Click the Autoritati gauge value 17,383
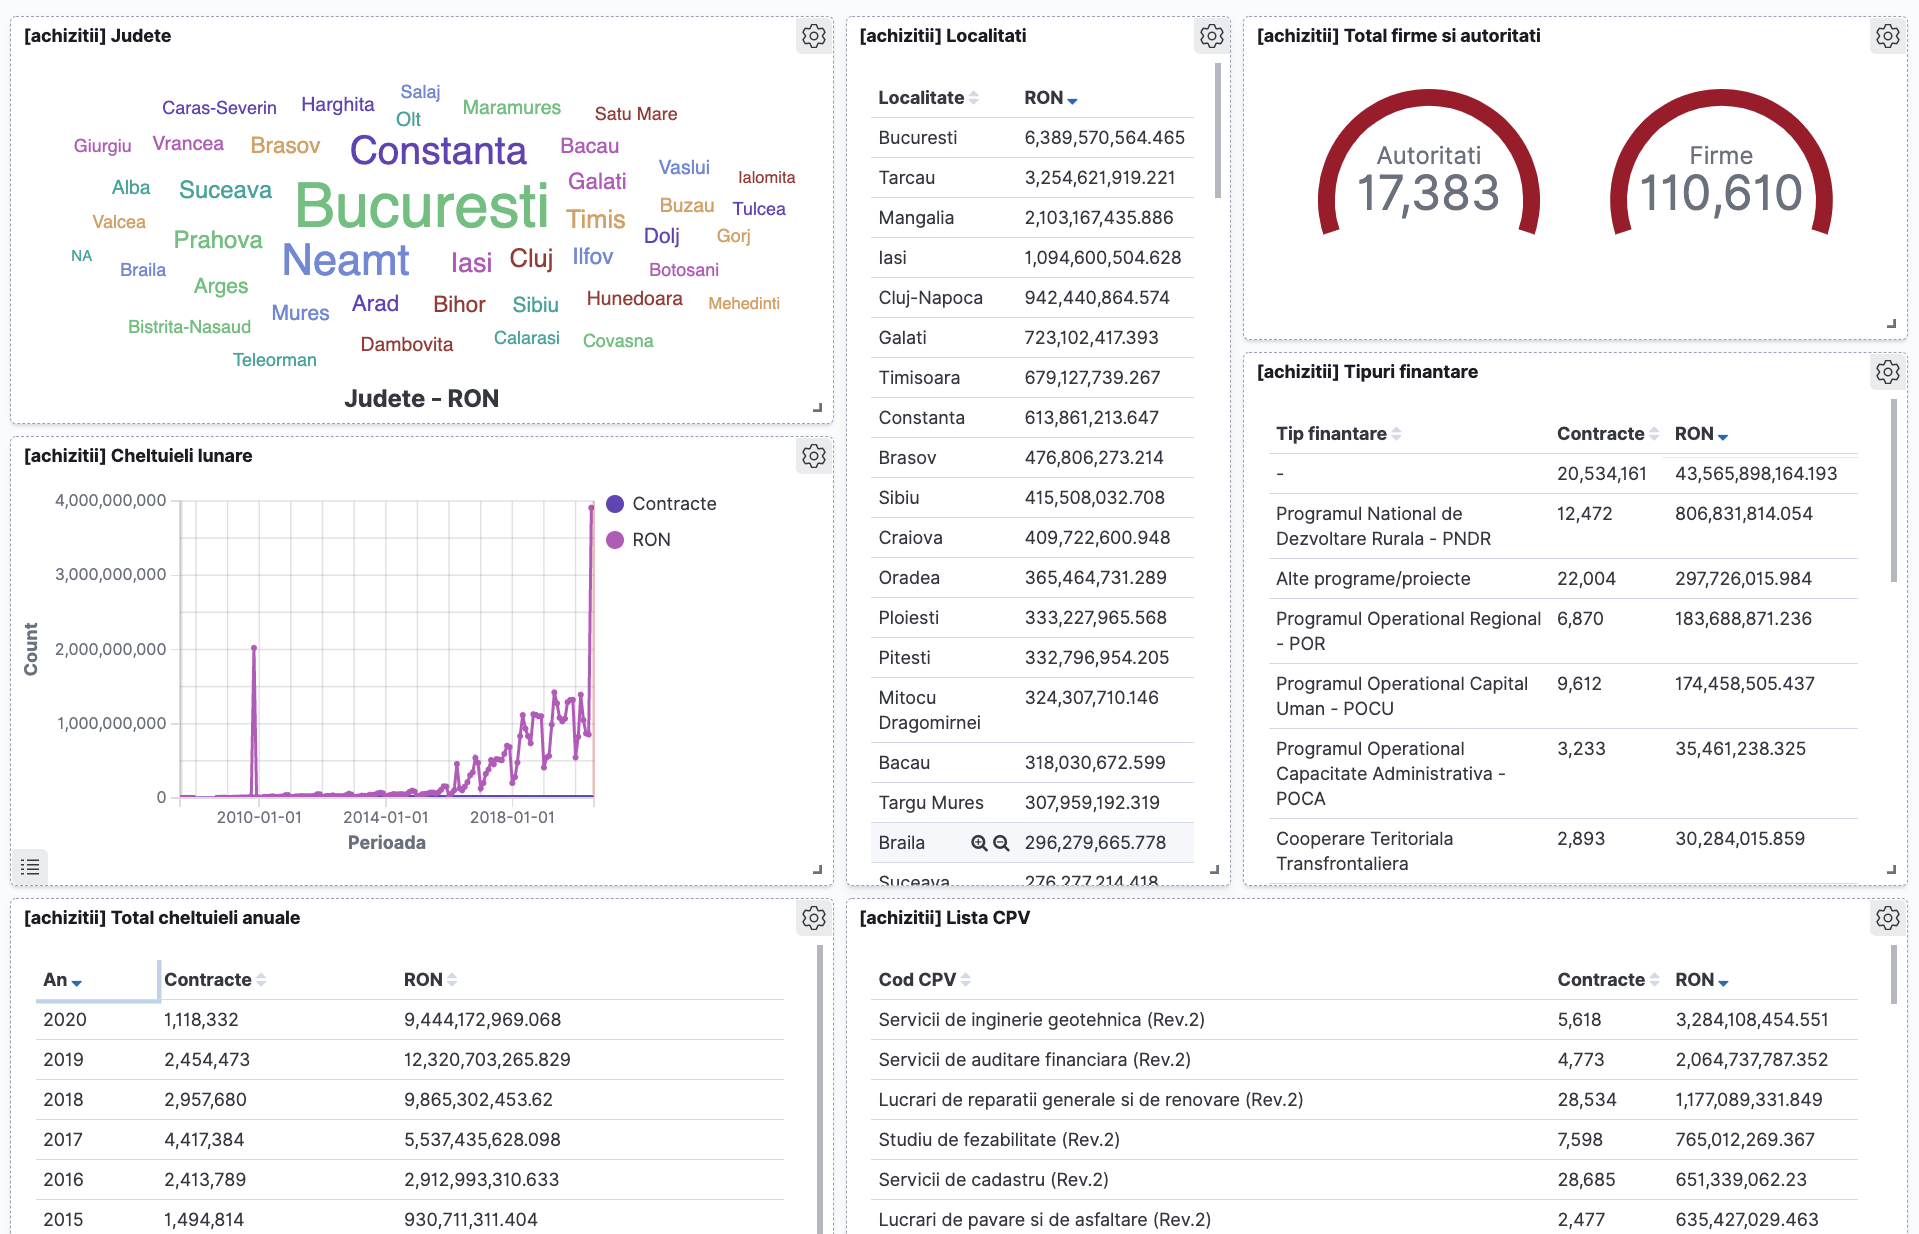Viewport: 1919px width, 1234px height. (x=1428, y=193)
